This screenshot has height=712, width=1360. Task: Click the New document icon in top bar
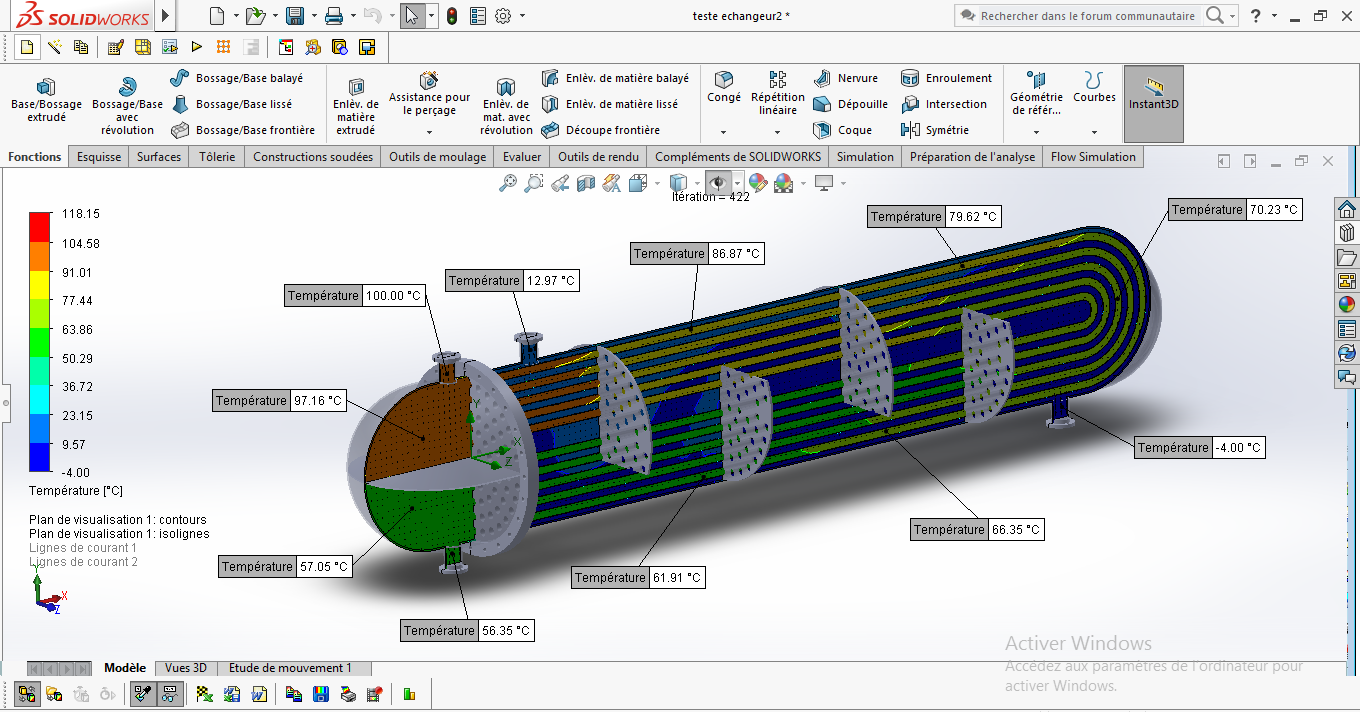pyautogui.click(x=217, y=16)
